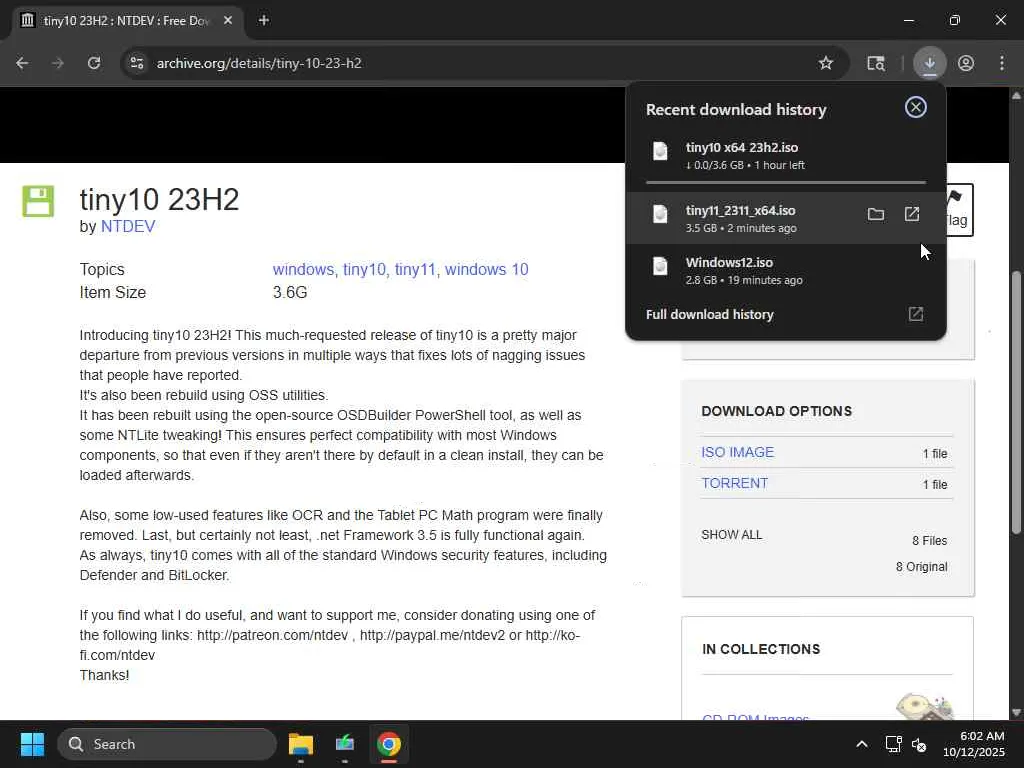The width and height of the screenshot is (1024, 768).
Task: Close the tiny10 23H2 tab
Action: pos(228,20)
